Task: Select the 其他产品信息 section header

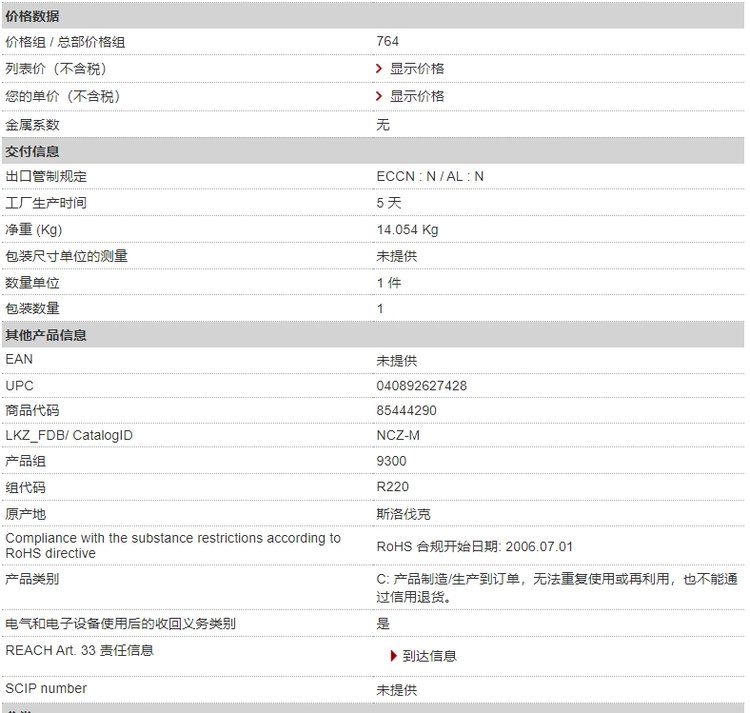Action: click(x=46, y=335)
